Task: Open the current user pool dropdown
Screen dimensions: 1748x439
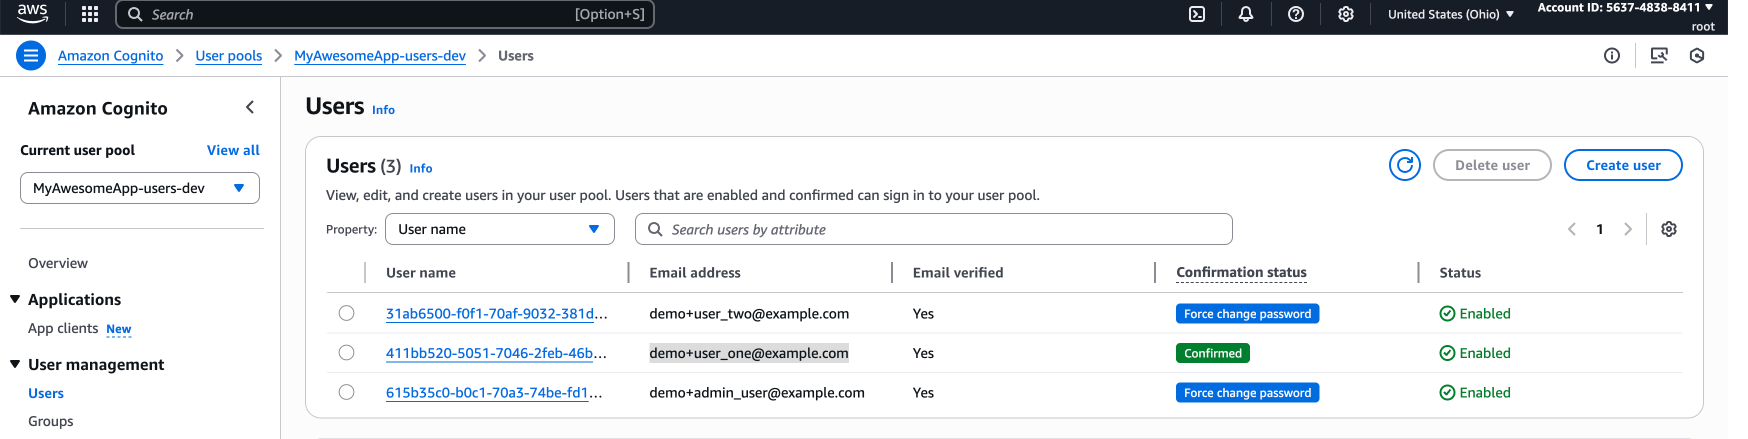Action: tap(140, 188)
